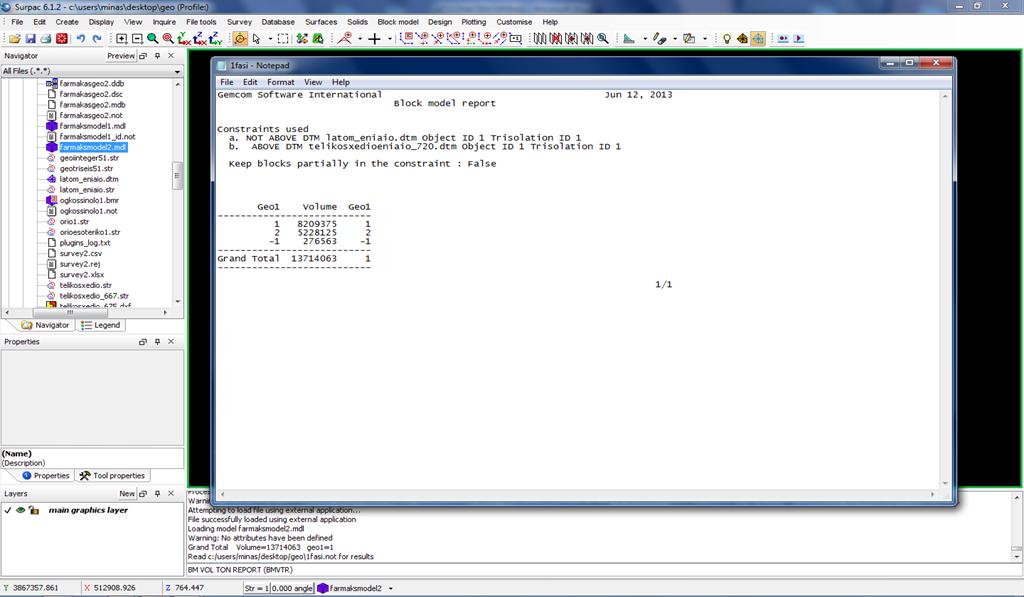Click the New layer button
The height and width of the screenshot is (597, 1024).
point(127,494)
